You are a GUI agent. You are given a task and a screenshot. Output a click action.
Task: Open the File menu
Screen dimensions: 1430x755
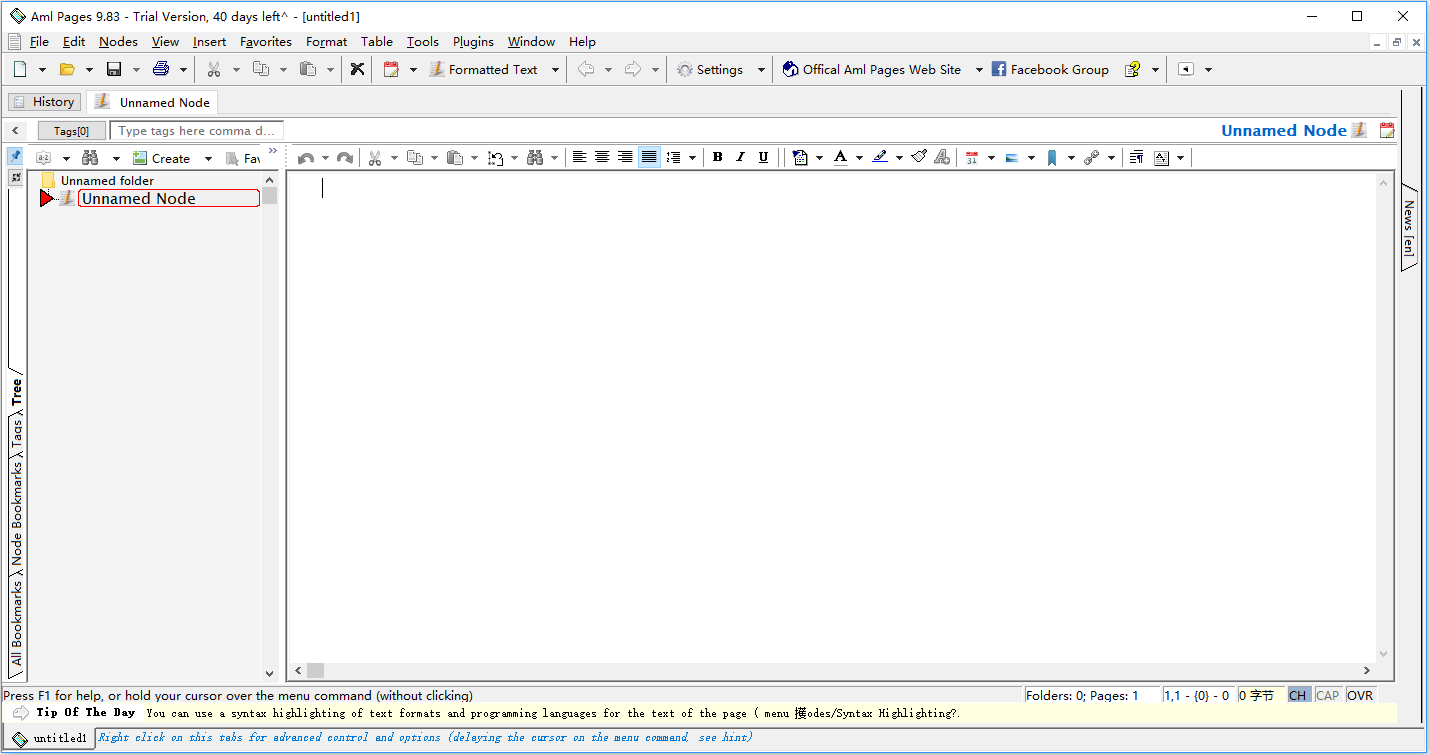39,42
